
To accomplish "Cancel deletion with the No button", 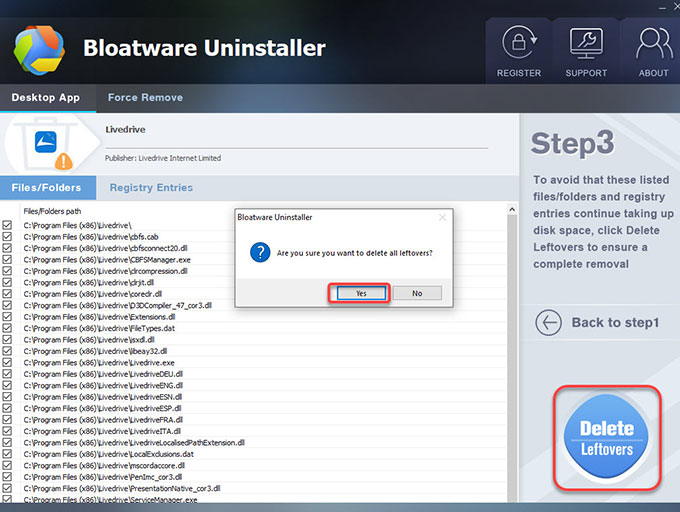I will 417,293.
